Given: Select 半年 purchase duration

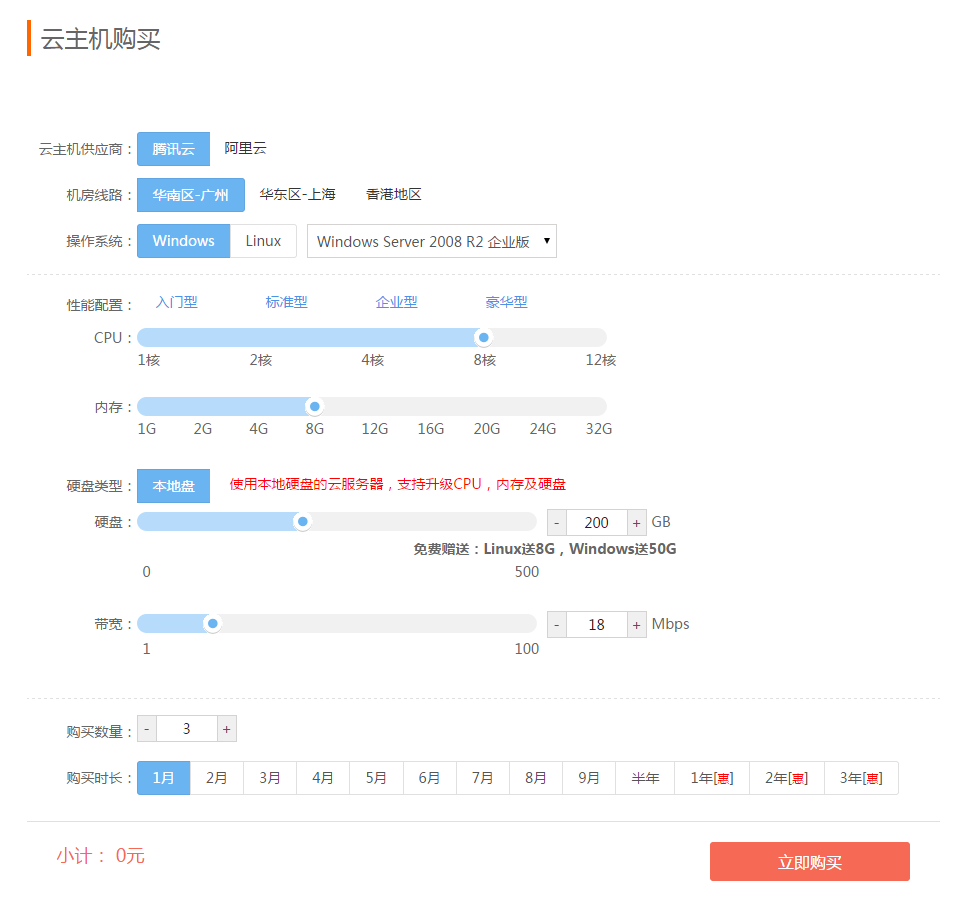Looking at the screenshot, I should [x=645, y=778].
